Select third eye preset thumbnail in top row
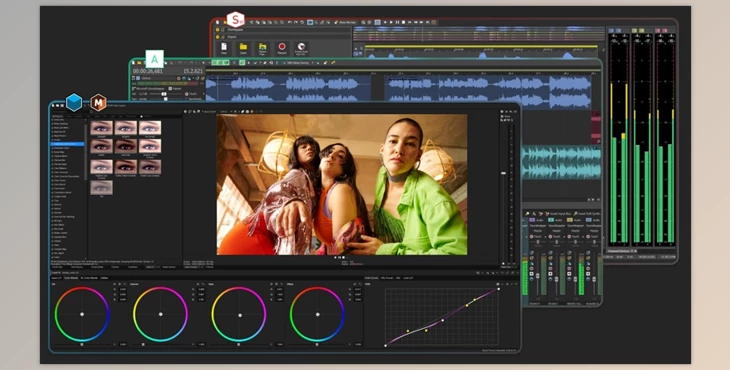 click(x=150, y=128)
